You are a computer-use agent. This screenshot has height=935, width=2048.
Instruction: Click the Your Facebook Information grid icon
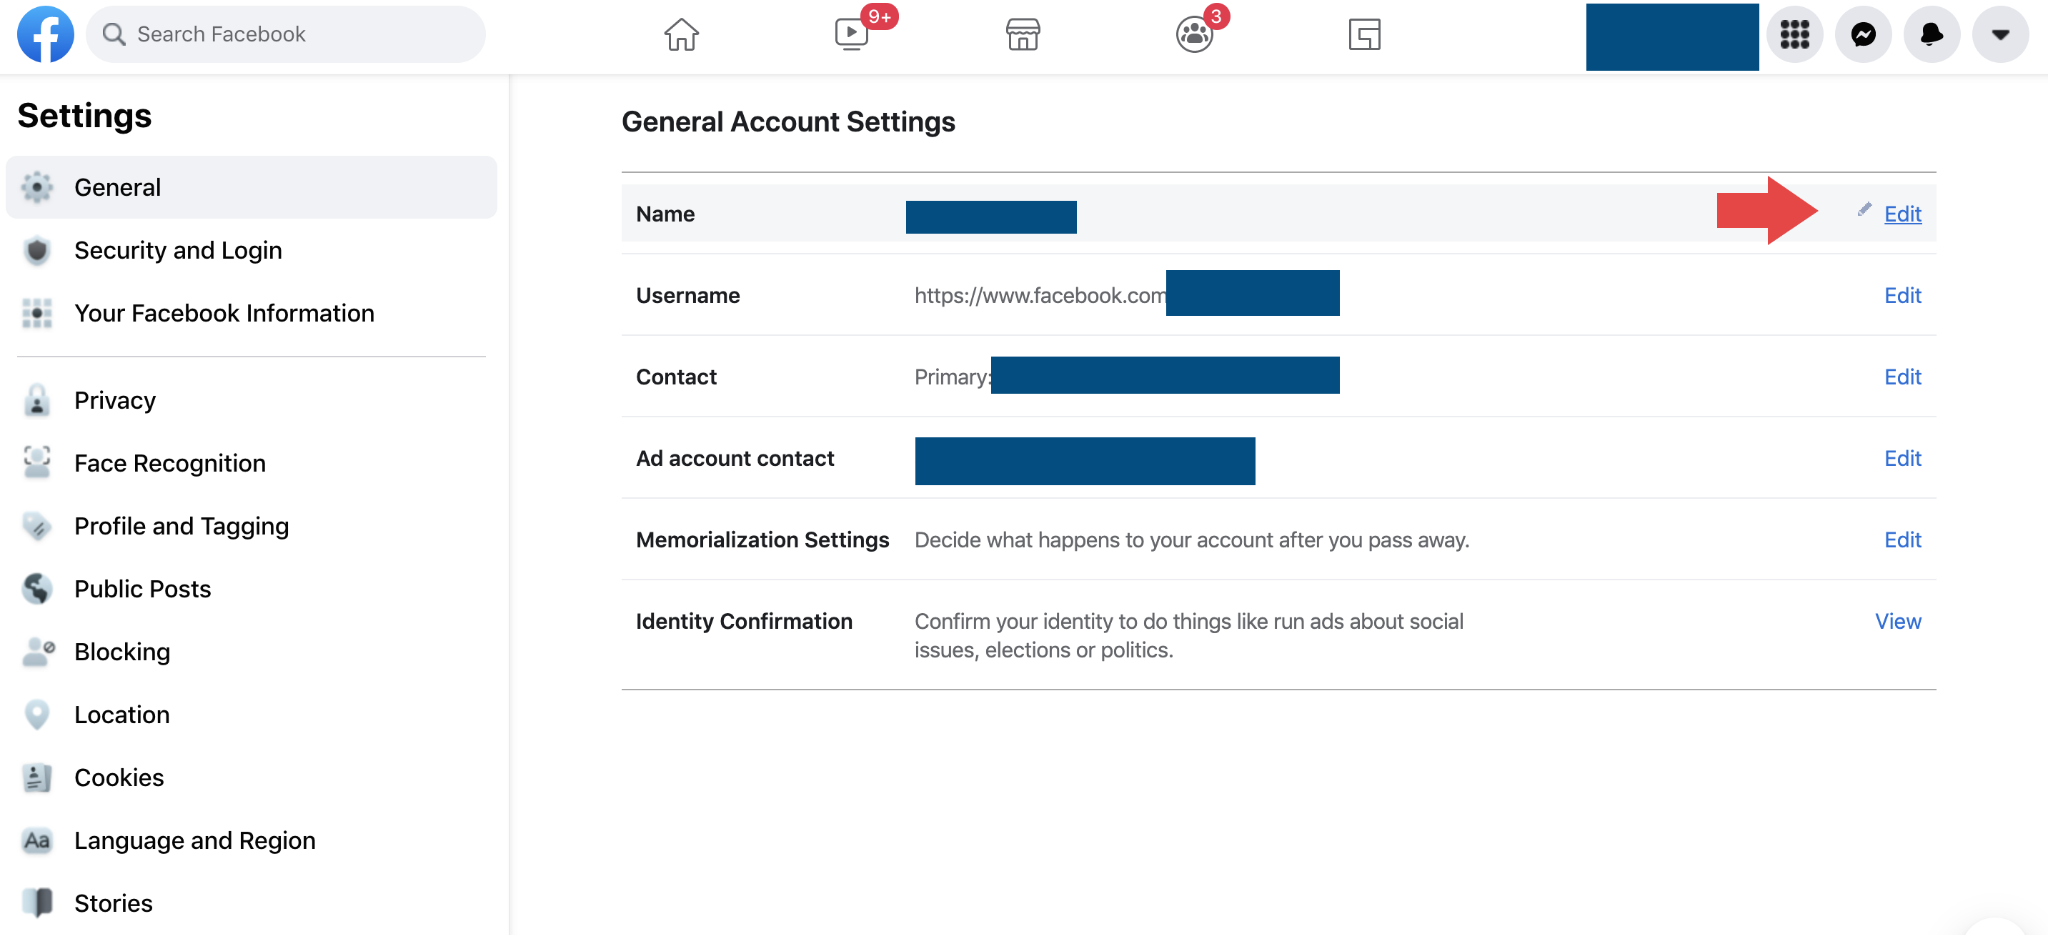coord(37,313)
